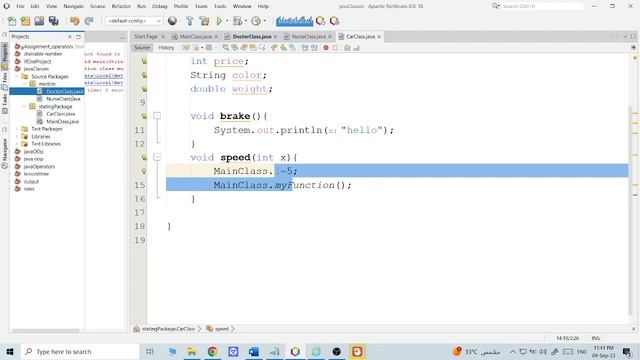Image resolution: width=640 pixels, height=360 pixels.
Task: Open Microsoft Word from the taskbar
Action: point(253,351)
